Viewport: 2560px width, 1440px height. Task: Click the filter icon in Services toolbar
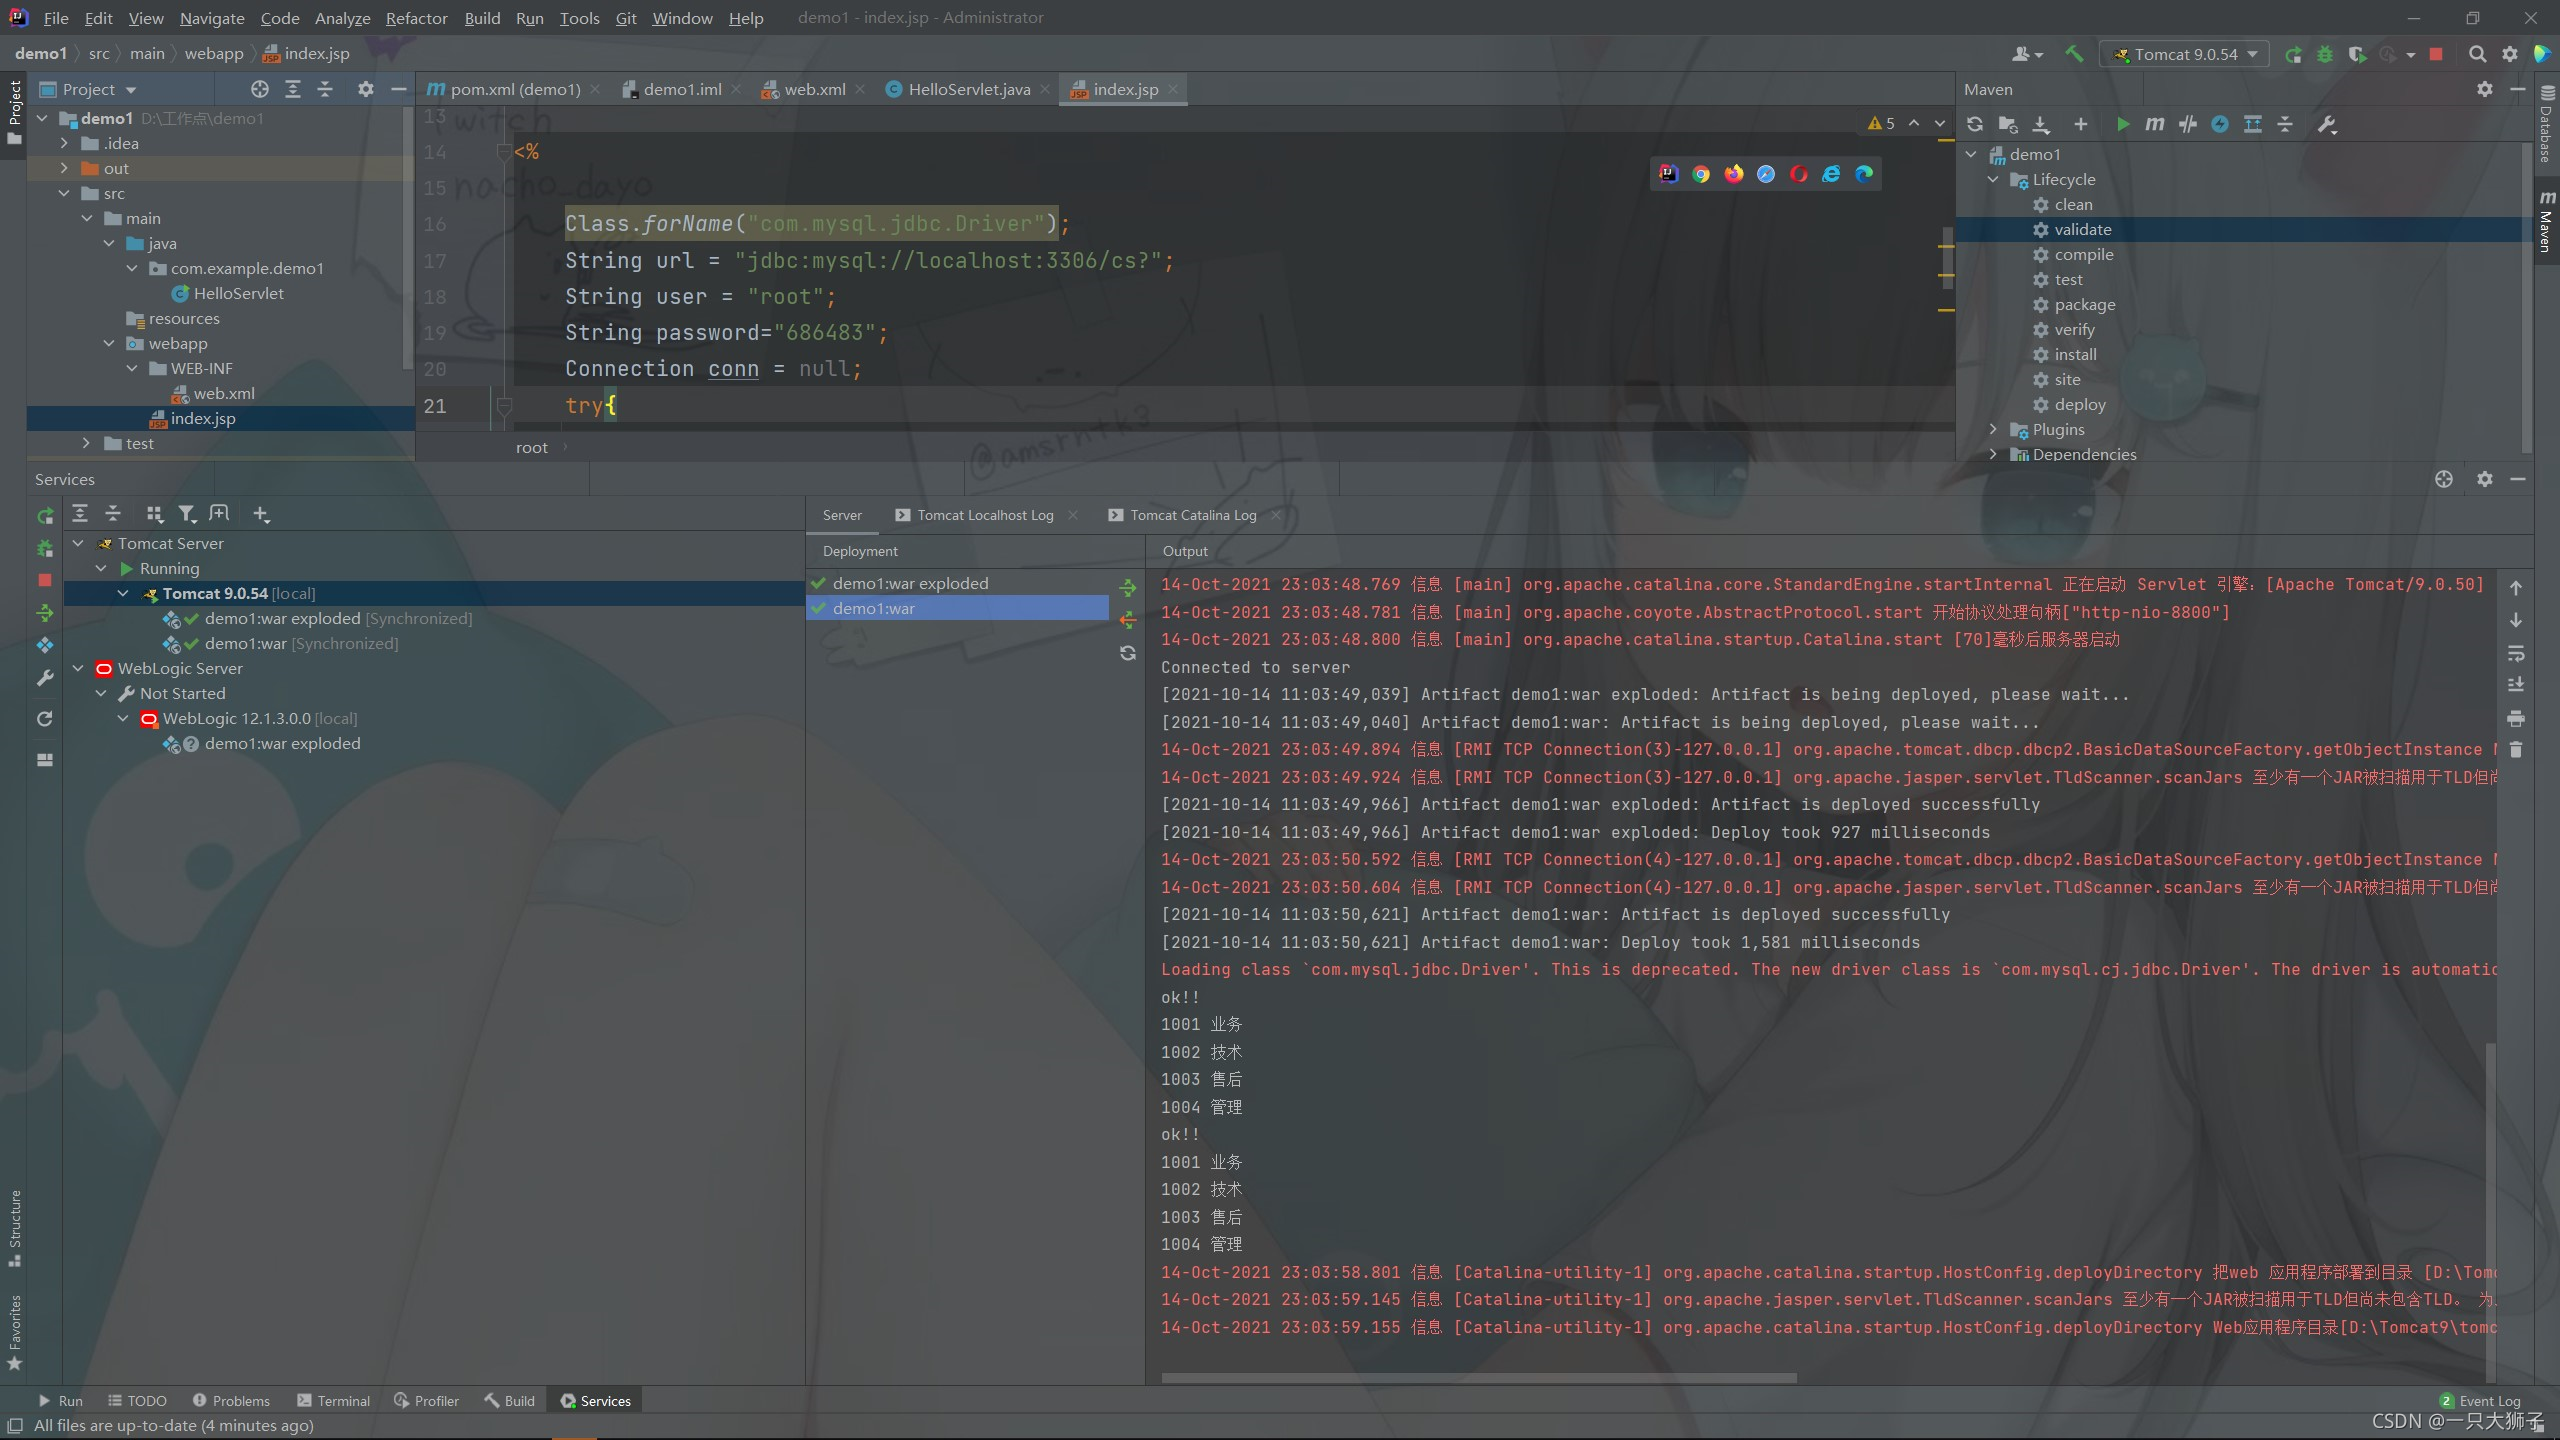click(186, 514)
